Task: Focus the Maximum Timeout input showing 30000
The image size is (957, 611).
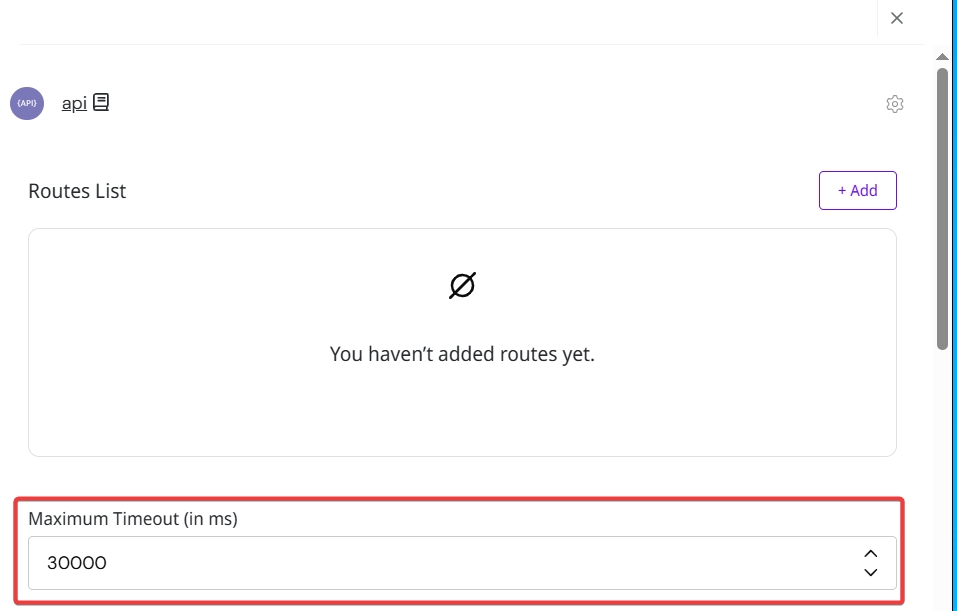Action: point(440,563)
